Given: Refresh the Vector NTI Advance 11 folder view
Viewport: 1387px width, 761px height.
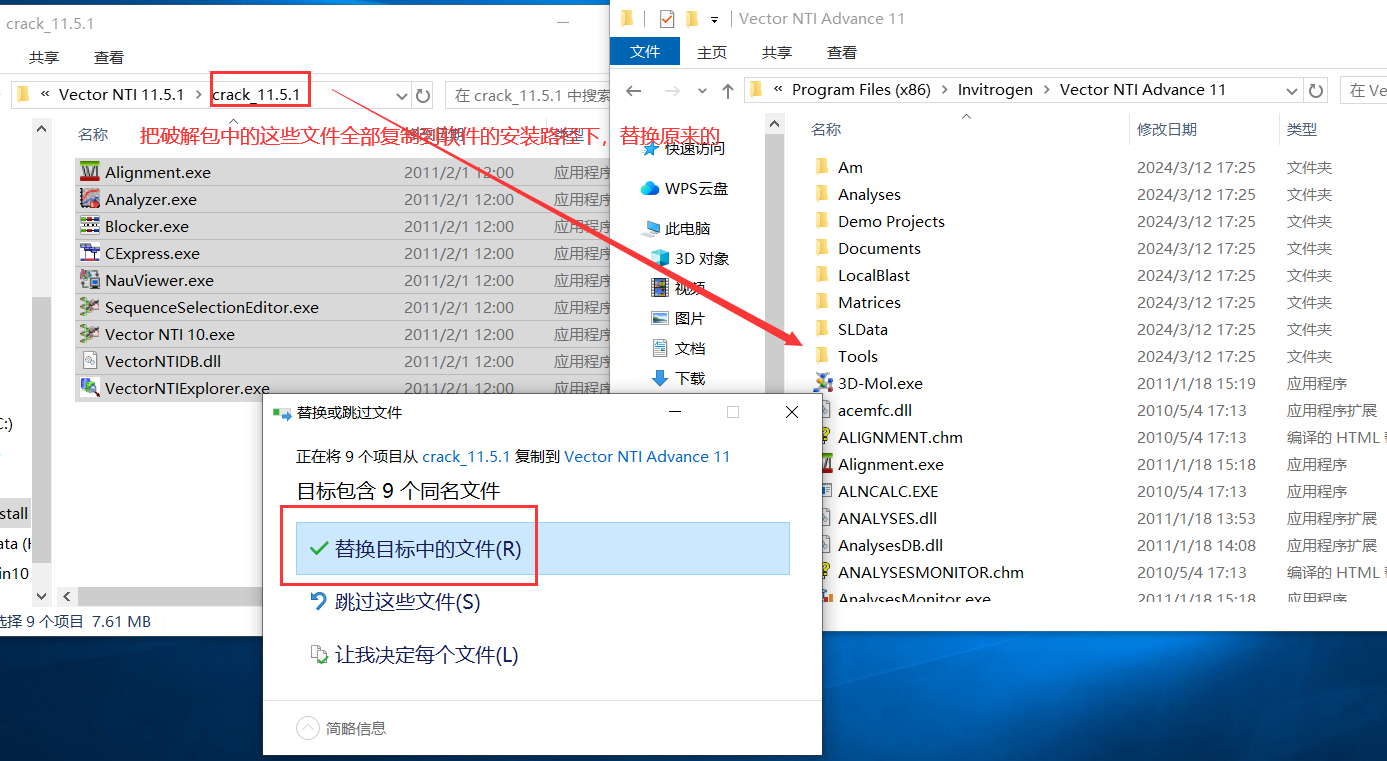Looking at the screenshot, I should (1317, 90).
